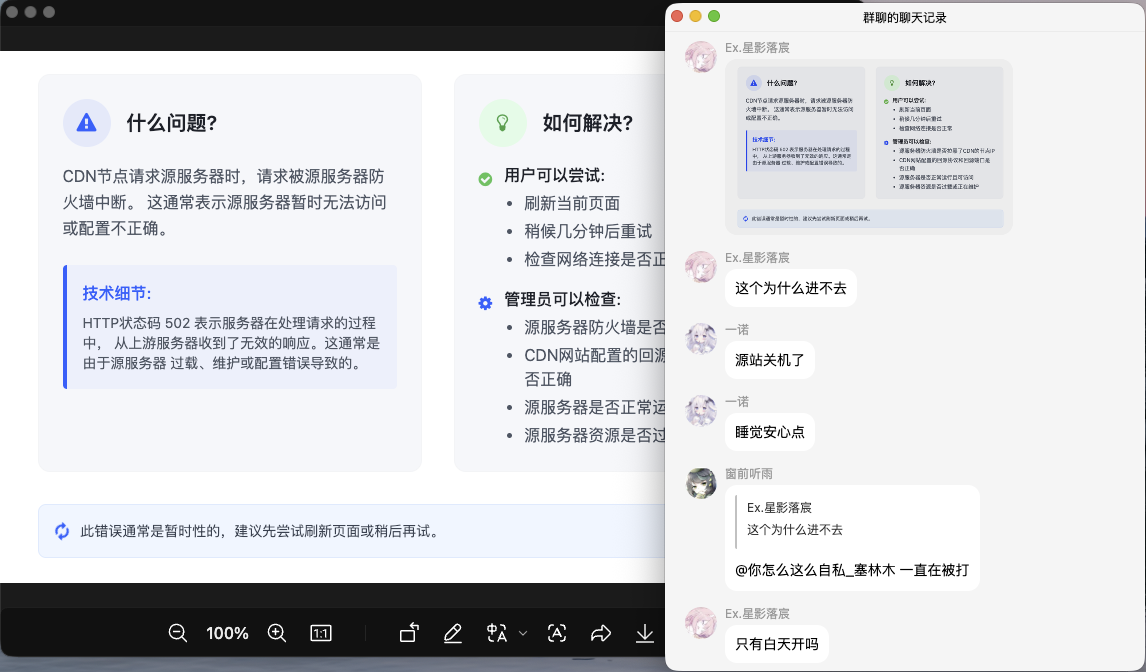Select the message bubble 睡觉安心点

point(769,431)
